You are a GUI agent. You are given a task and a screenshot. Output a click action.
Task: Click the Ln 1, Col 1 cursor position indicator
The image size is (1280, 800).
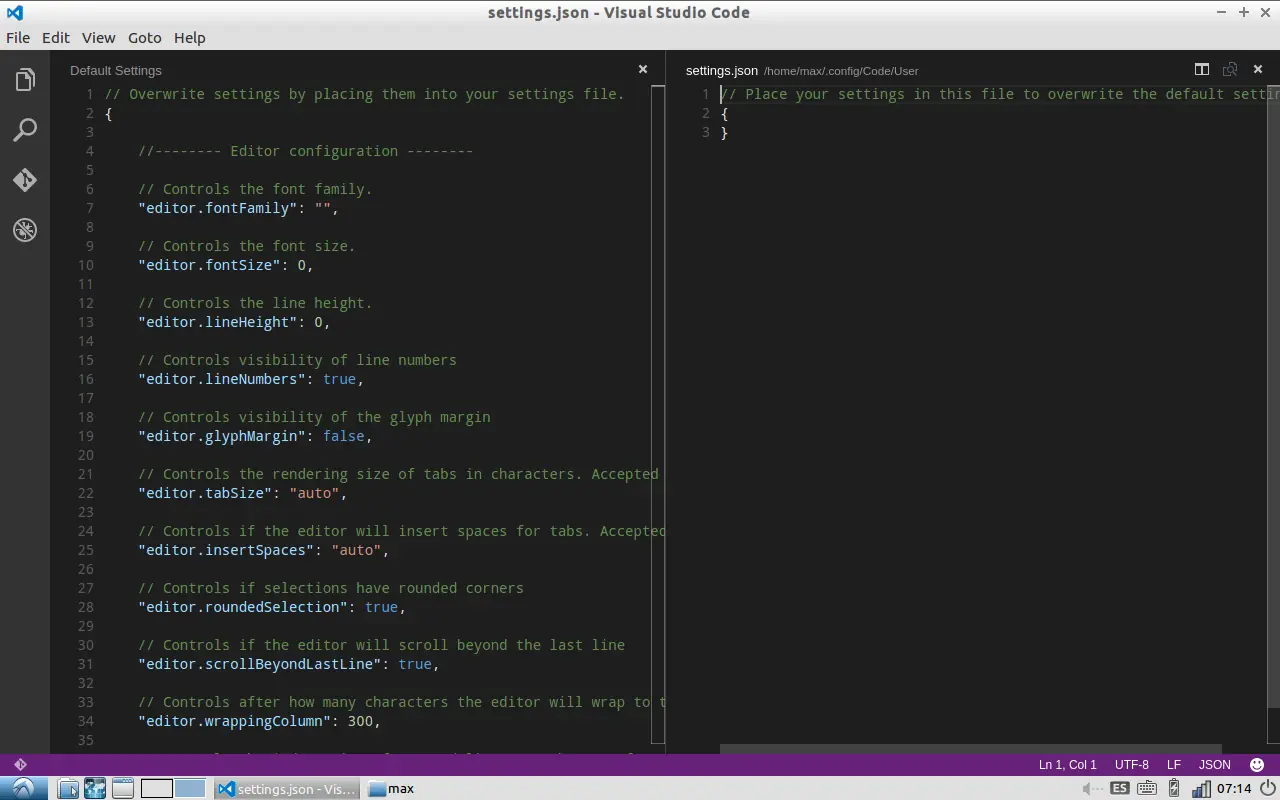click(x=1068, y=764)
